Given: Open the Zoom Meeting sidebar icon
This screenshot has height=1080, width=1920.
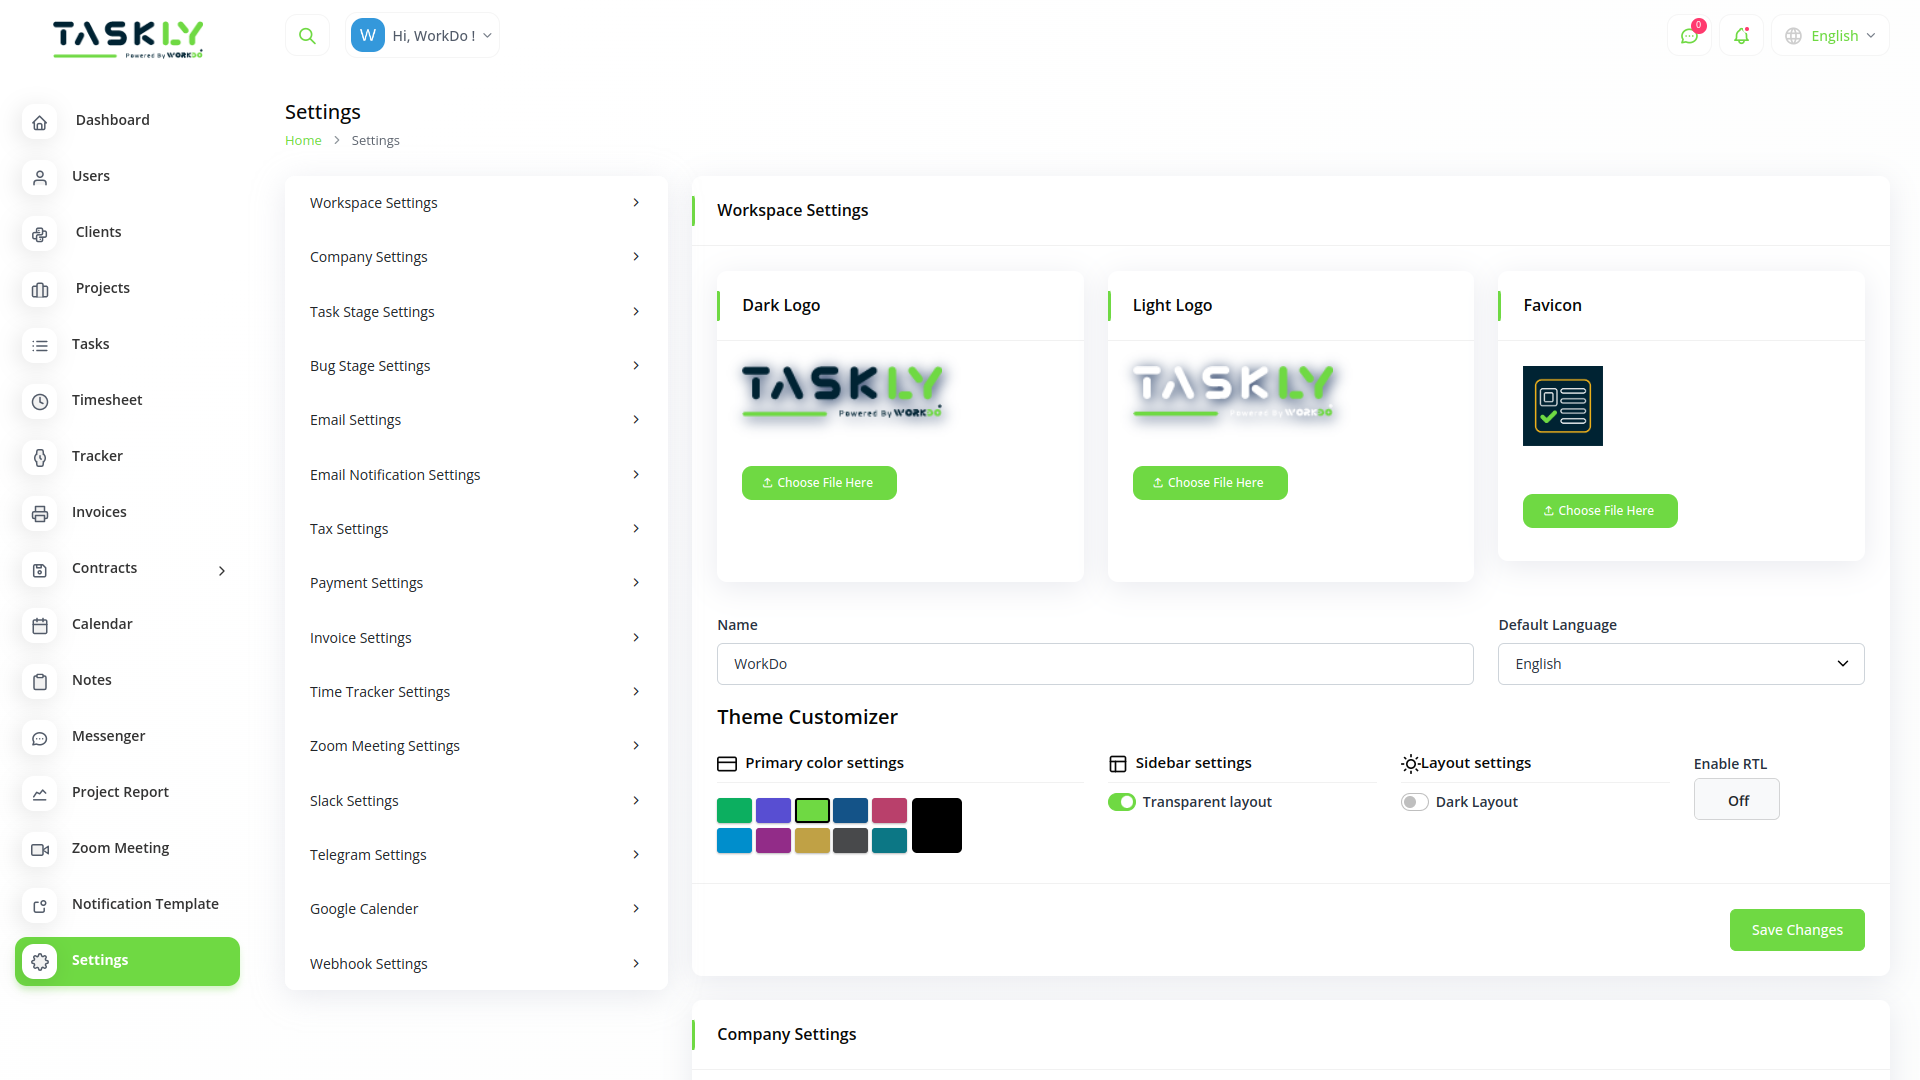Looking at the screenshot, I should [x=39, y=850].
